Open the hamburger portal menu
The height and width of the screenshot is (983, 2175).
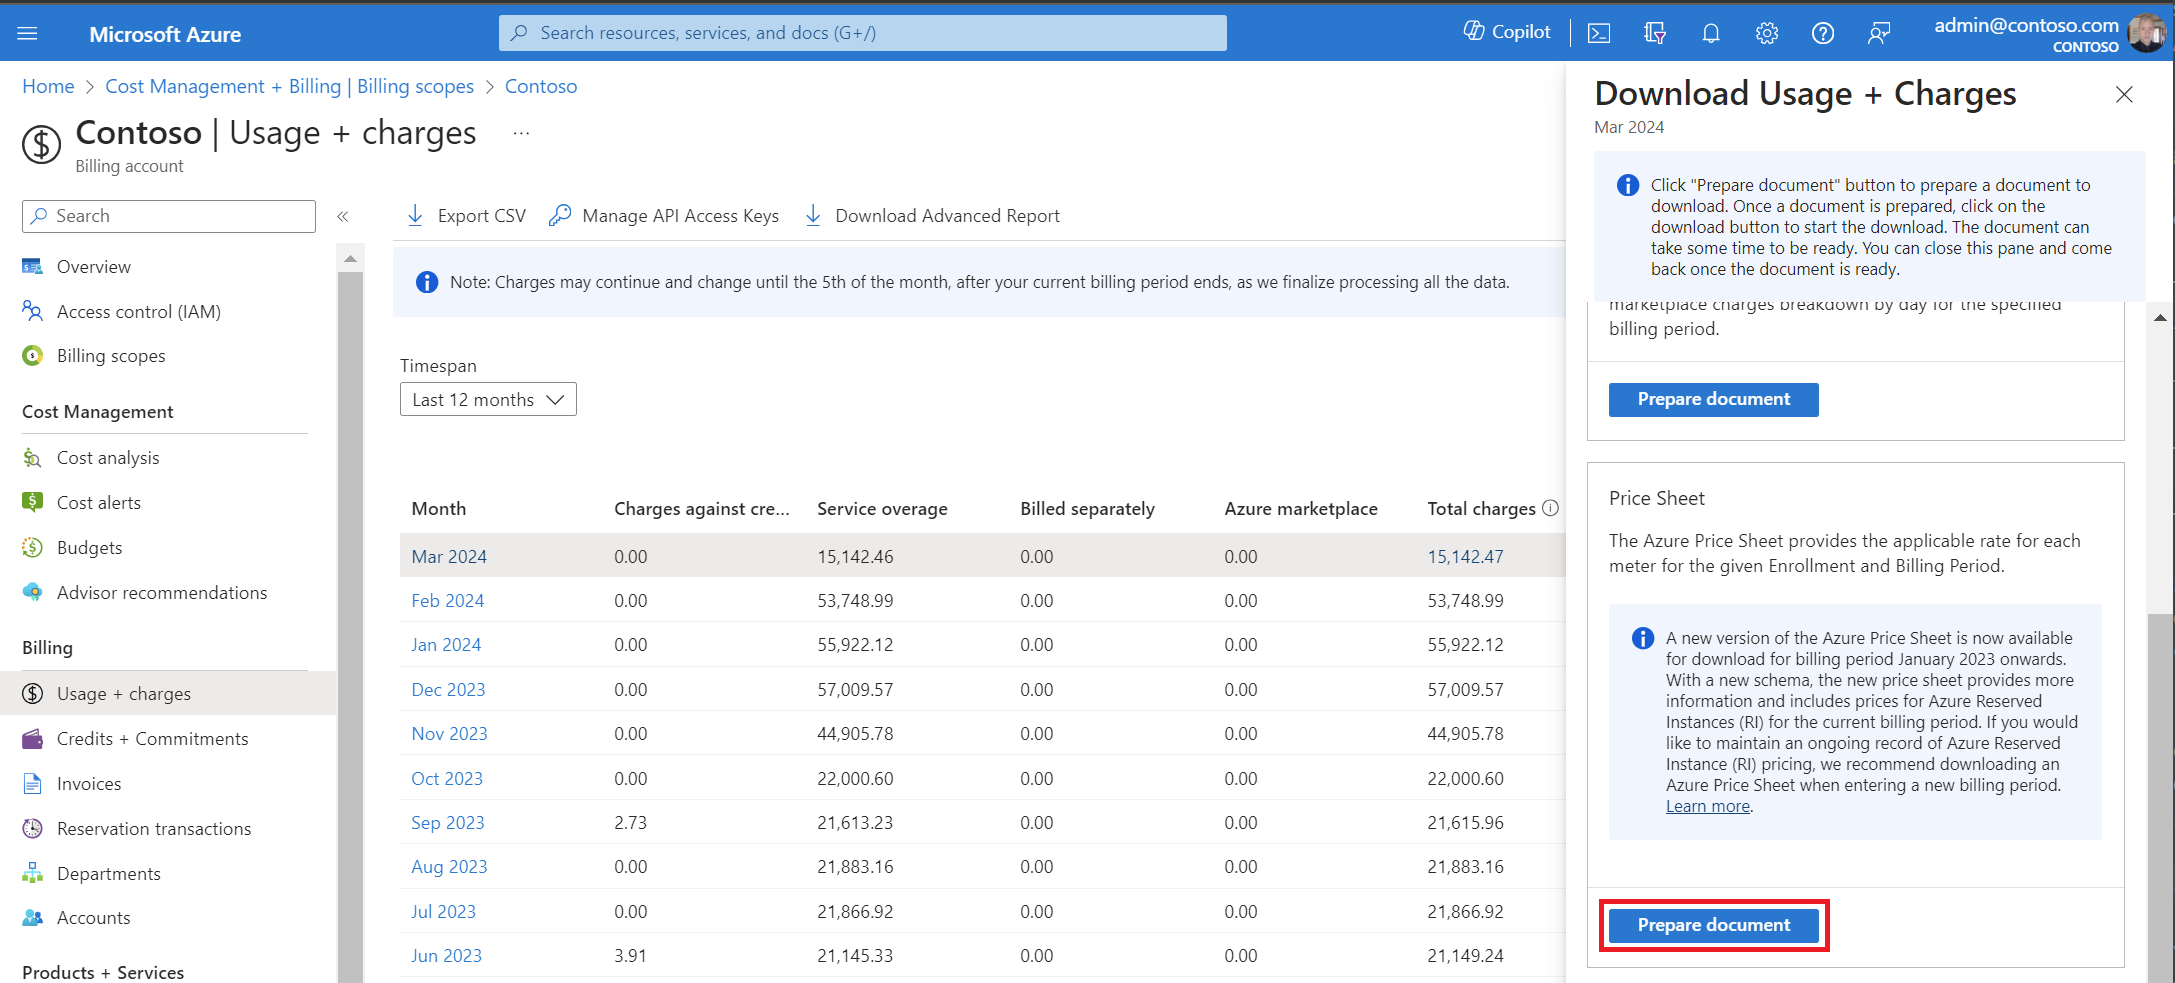(28, 34)
